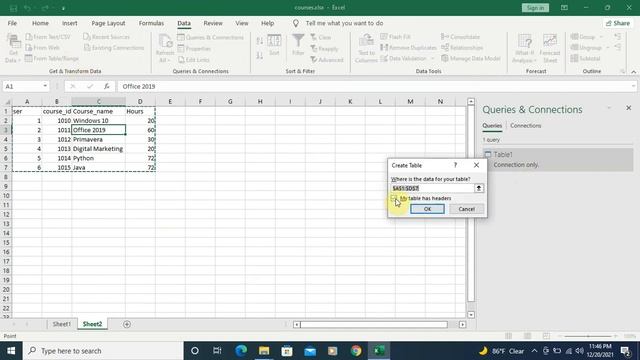The height and width of the screenshot is (360, 640).
Task: Click the Sort A to Z icon
Action: pyautogui.click(x=260, y=41)
